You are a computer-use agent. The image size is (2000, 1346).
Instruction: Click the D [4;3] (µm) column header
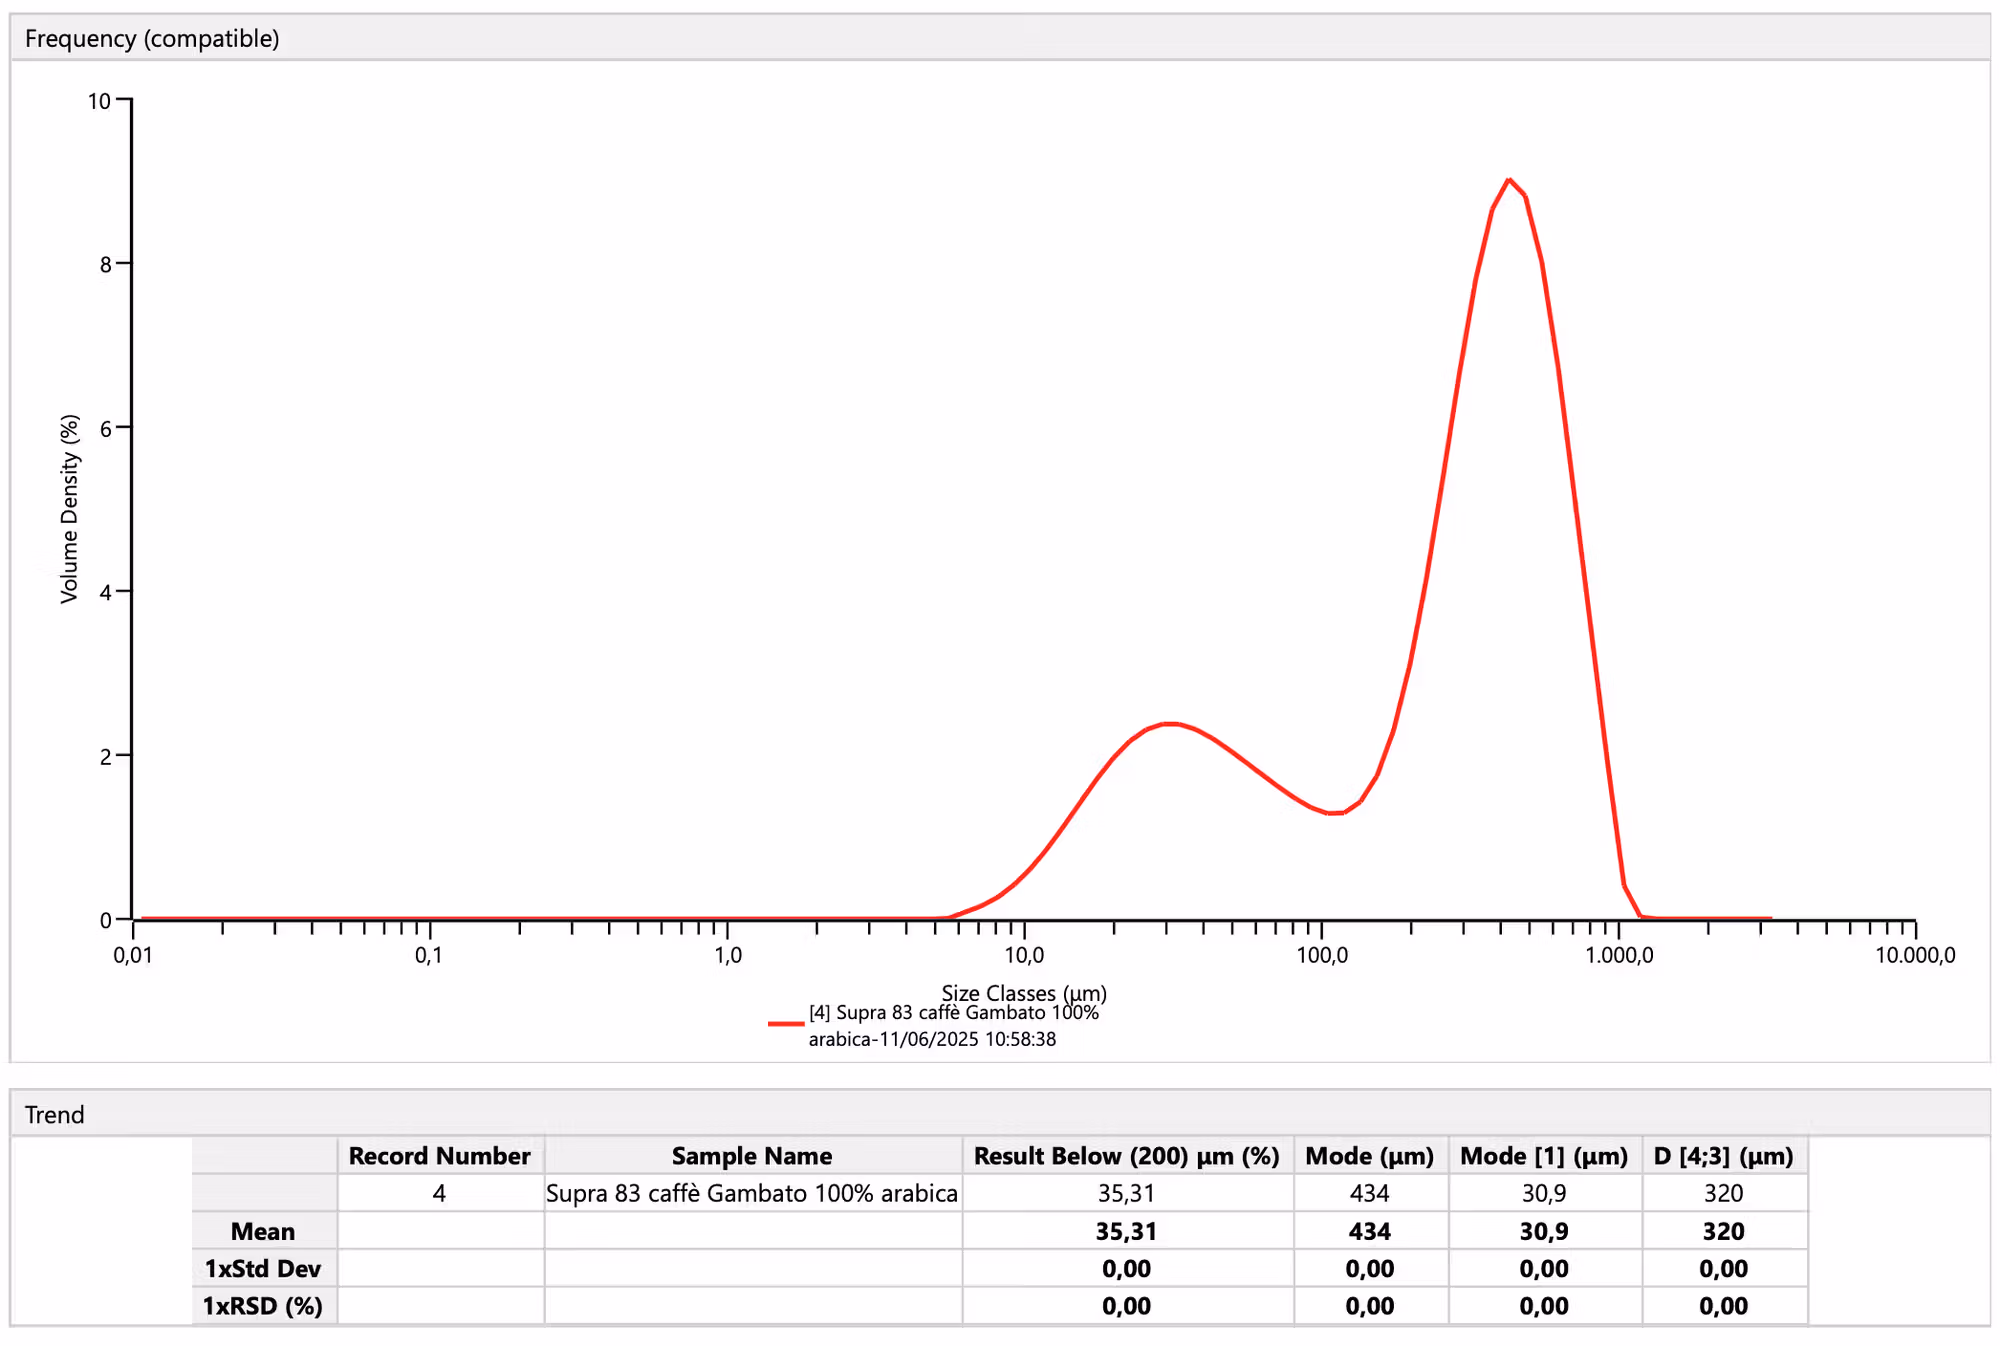pos(1723,1155)
